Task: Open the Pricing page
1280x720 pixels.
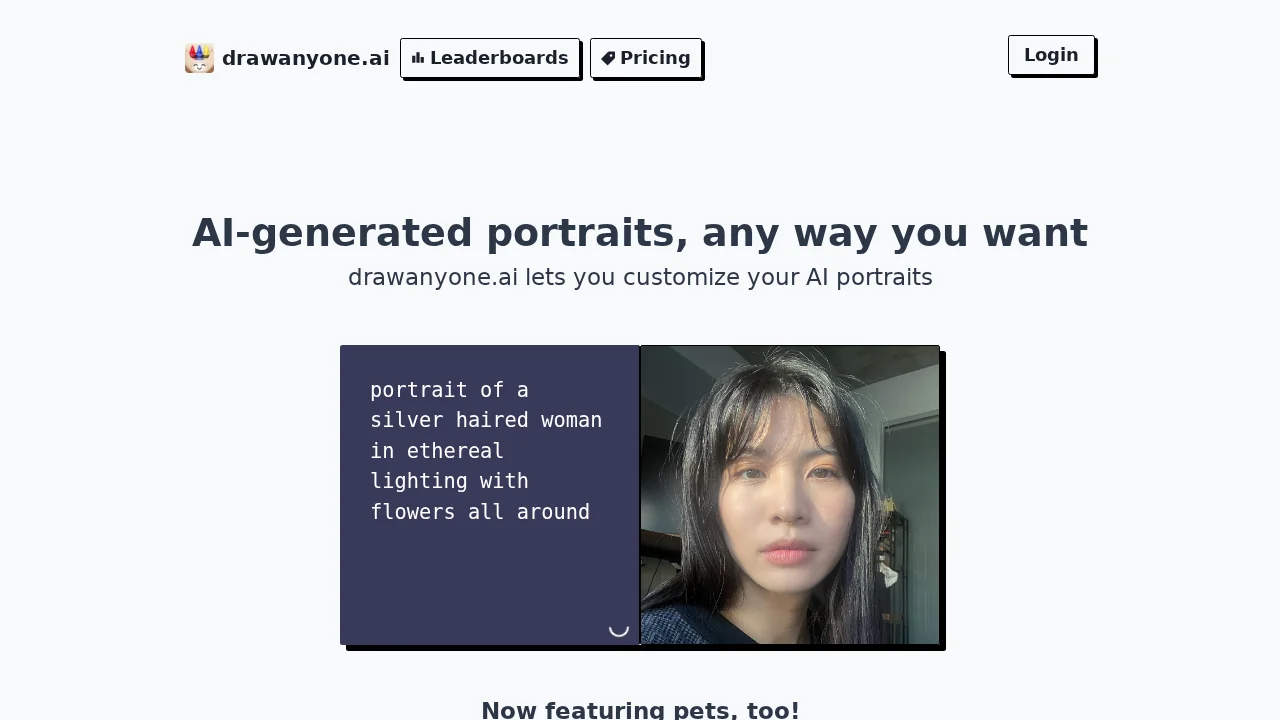Action: pyautogui.click(x=646, y=58)
